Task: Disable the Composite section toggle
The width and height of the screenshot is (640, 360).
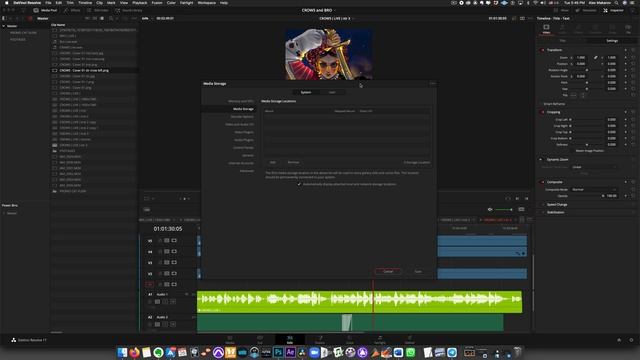Action: tap(542, 182)
